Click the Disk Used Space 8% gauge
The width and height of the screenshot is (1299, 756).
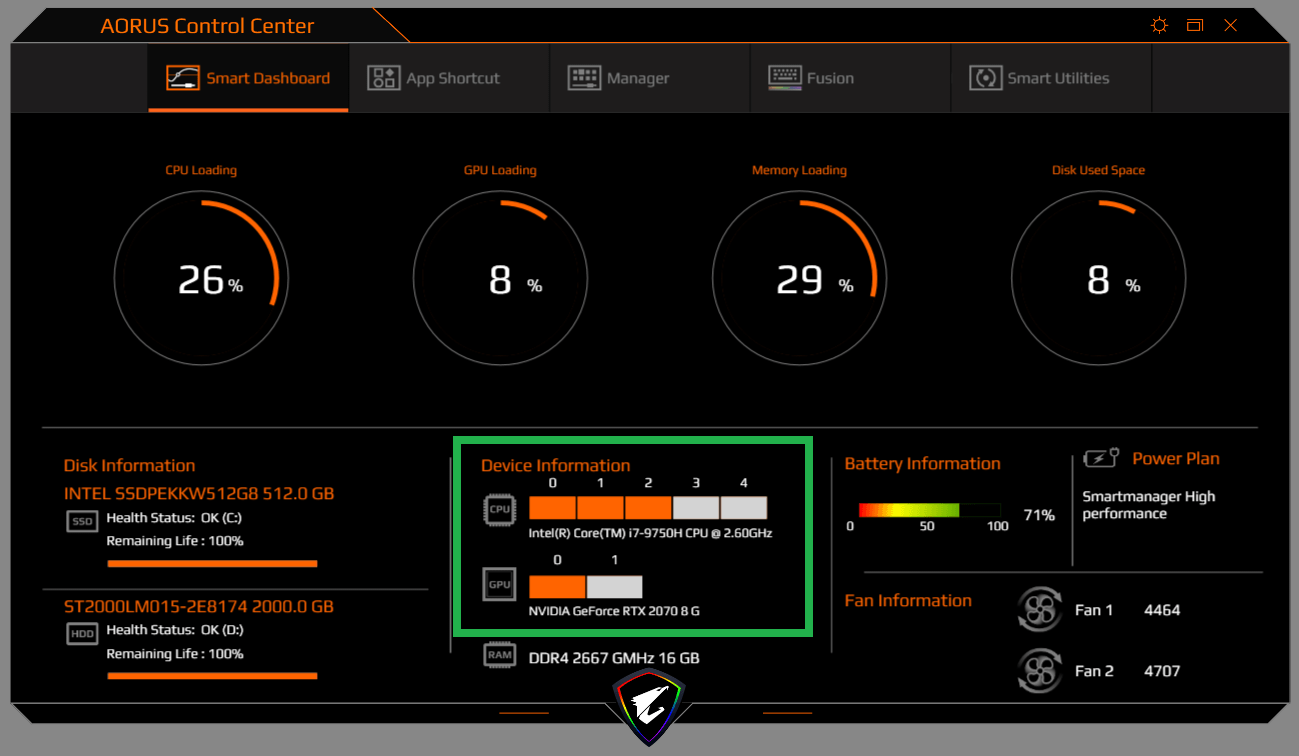(x=1098, y=279)
